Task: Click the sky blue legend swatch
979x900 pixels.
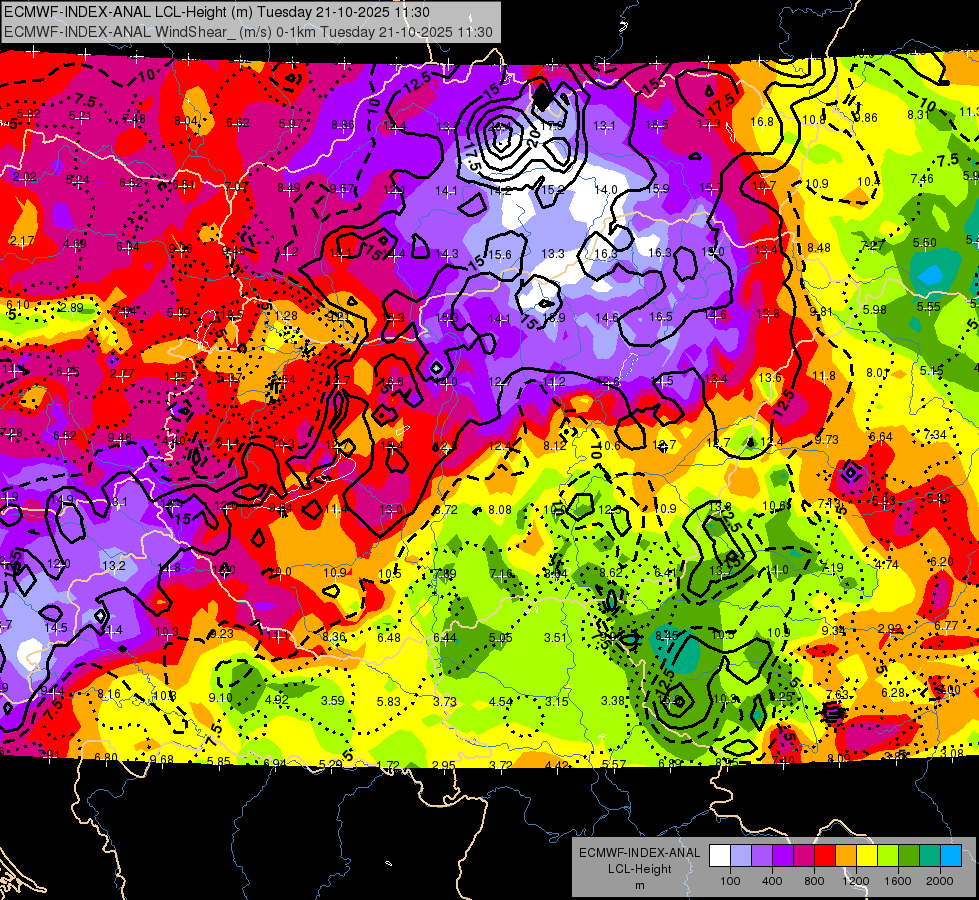Action: point(951,855)
